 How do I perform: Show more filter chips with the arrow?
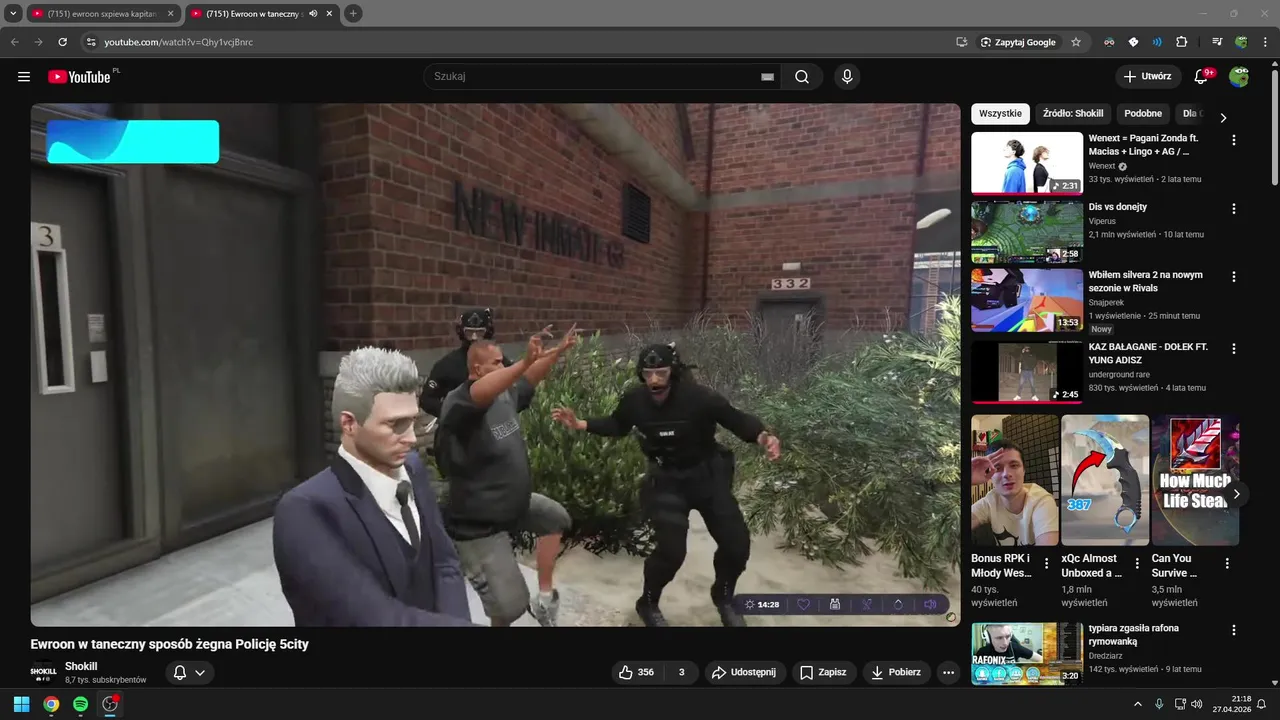[1222, 118]
